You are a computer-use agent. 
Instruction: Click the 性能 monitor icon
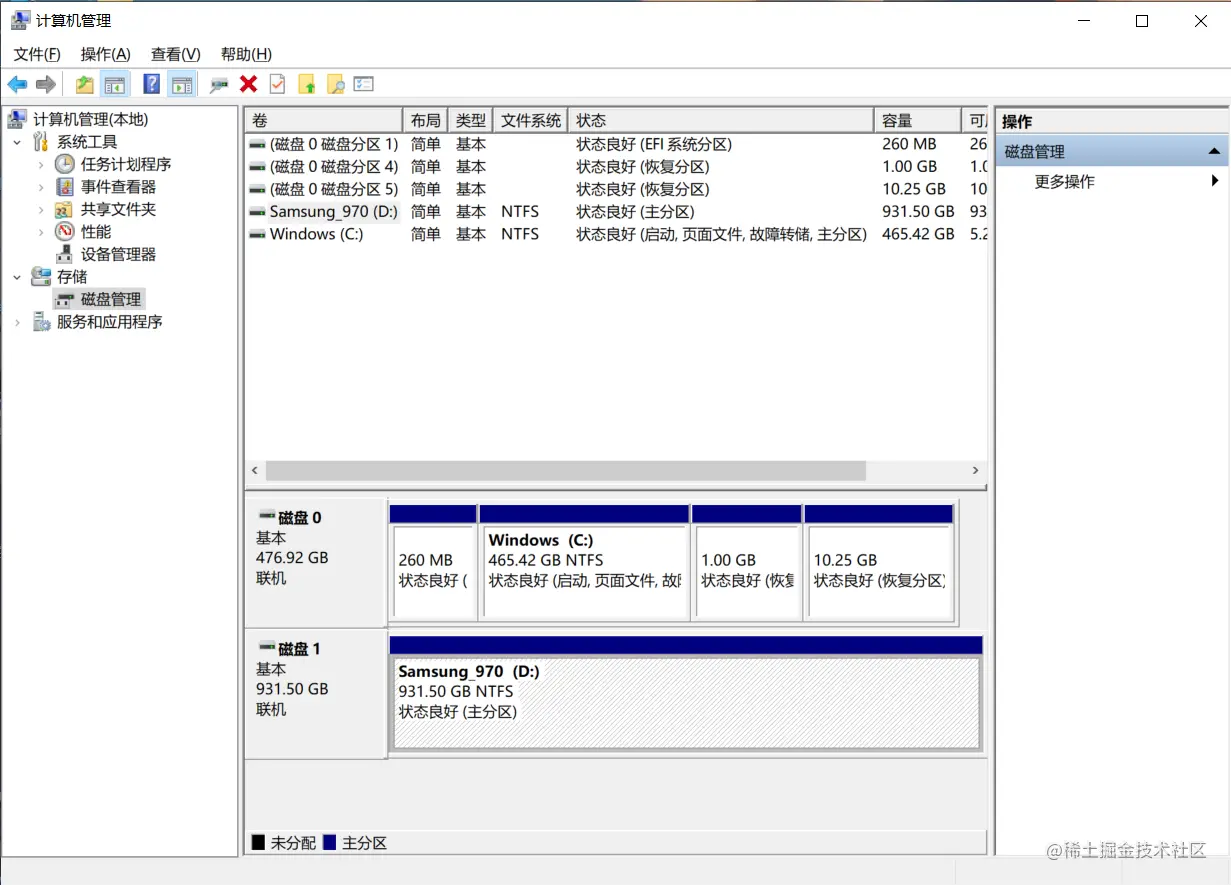[65, 232]
